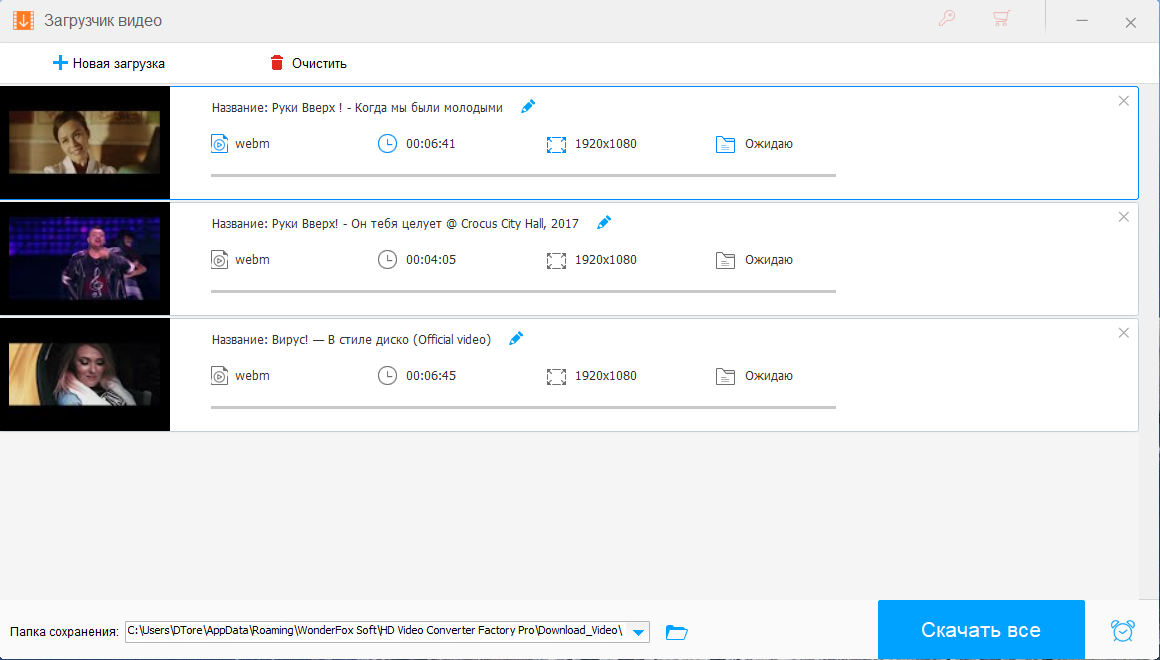Click rename pencil for Вирус! video
The width and height of the screenshot is (1160, 660).
pyautogui.click(x=516, y=339)
